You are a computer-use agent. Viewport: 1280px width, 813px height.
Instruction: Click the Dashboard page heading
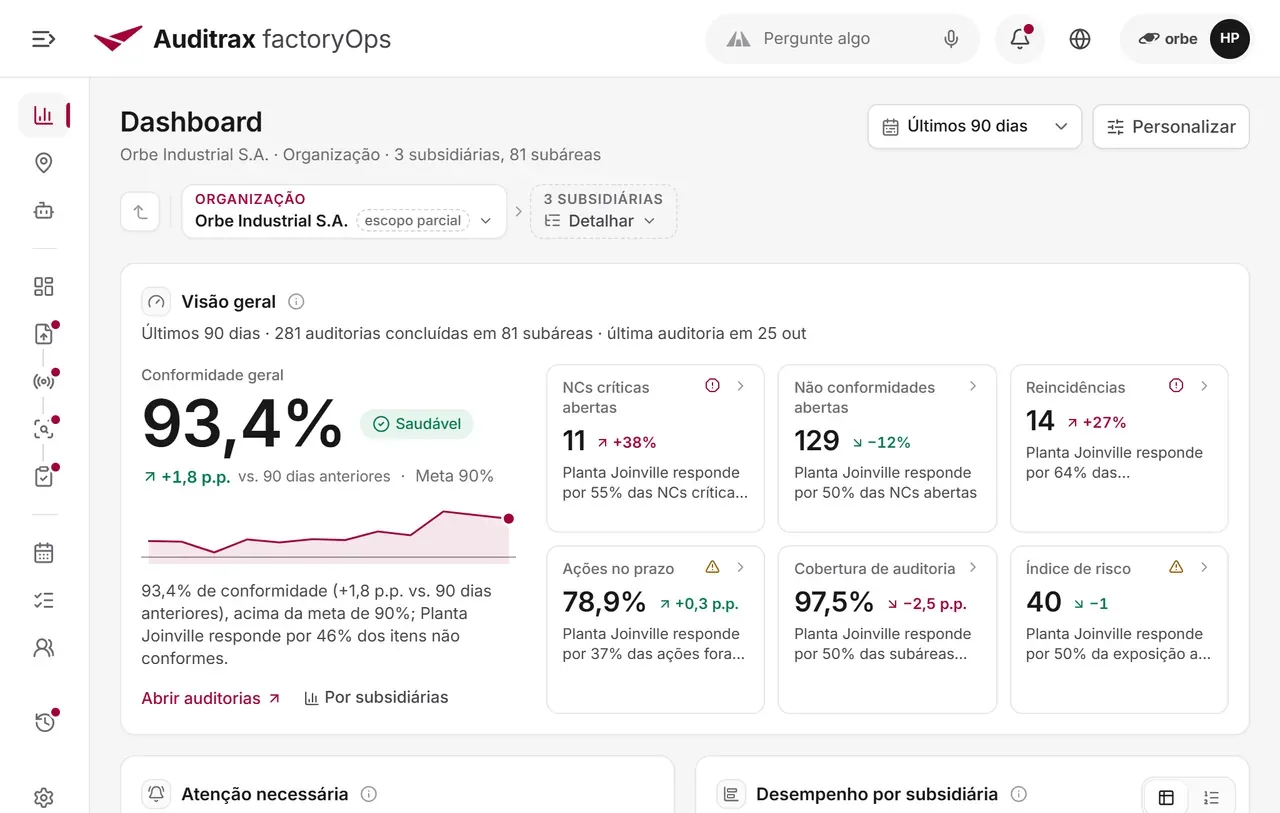click(x=191, y=122)
